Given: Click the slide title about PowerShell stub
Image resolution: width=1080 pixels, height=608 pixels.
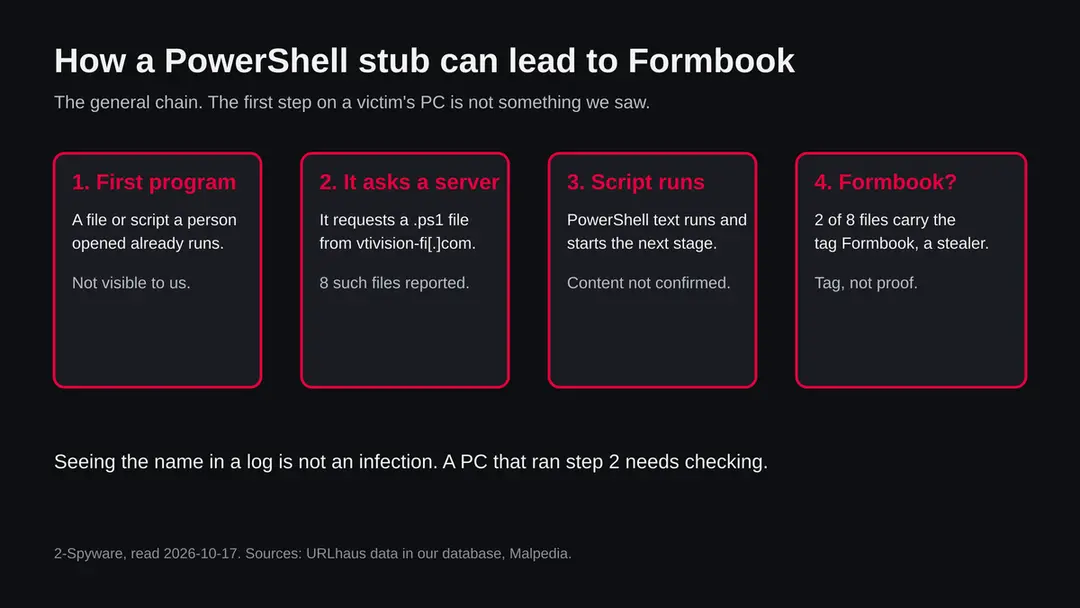Looking at the screenshot, I should tap(424, 61).
